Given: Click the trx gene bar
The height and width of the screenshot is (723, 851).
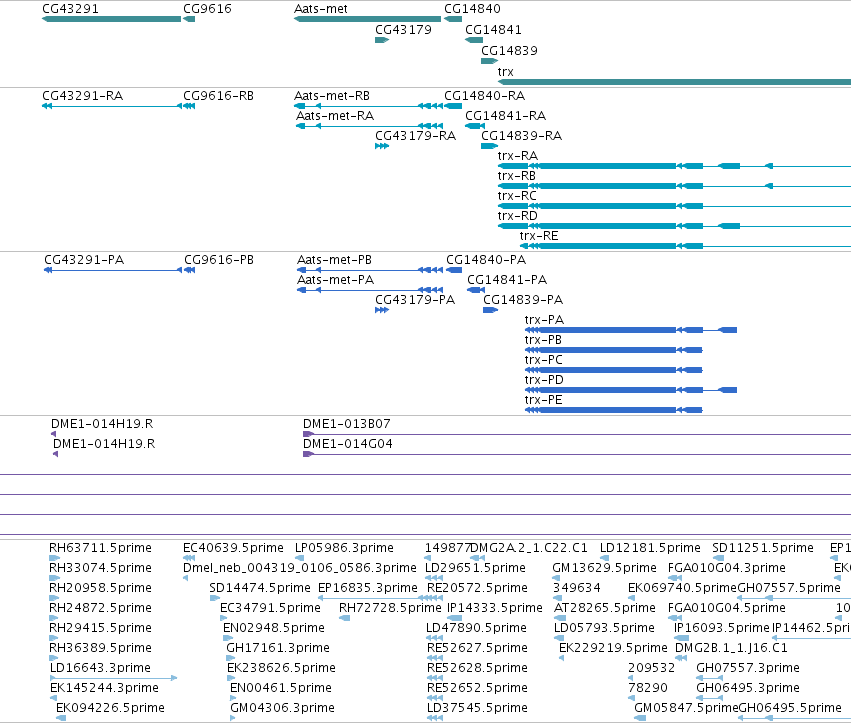Looking at the screenshot, I should click(674, 82).
